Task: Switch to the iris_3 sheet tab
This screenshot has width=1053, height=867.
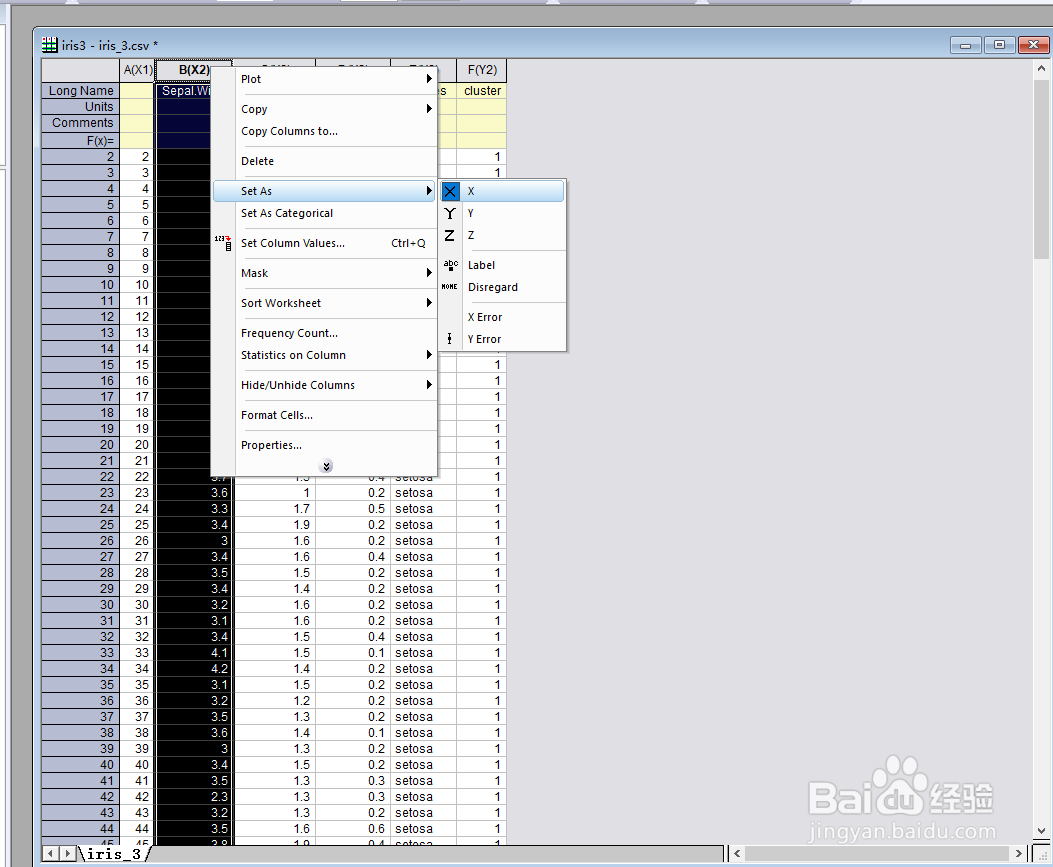Action: (x=114, y=854)
